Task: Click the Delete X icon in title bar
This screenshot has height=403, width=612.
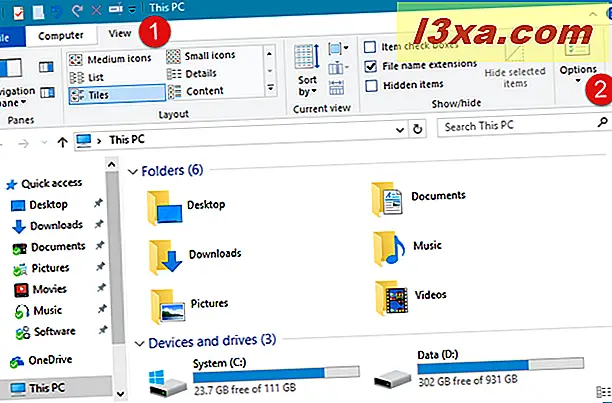Action: [96, 10]
